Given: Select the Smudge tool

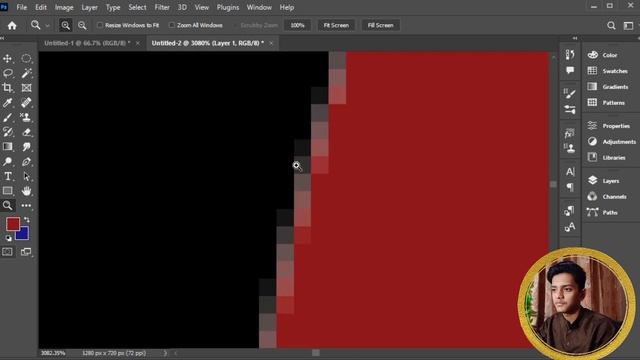Looking at the screenshot, I should [x=26, y=147].
